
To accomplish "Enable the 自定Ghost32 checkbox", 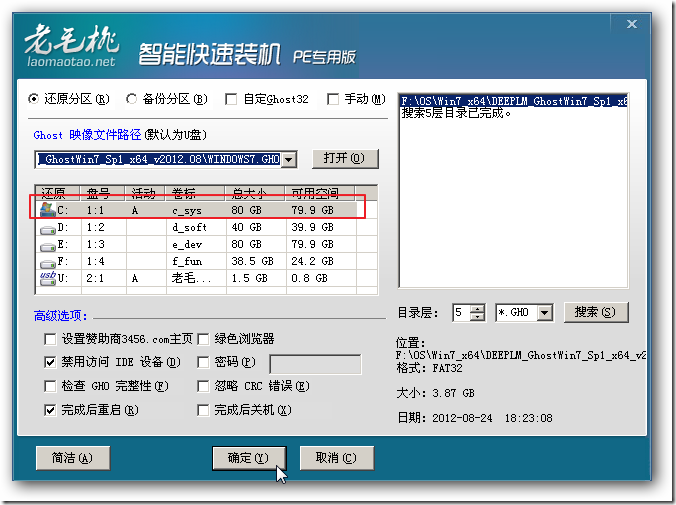I will (x=231, y=100).
